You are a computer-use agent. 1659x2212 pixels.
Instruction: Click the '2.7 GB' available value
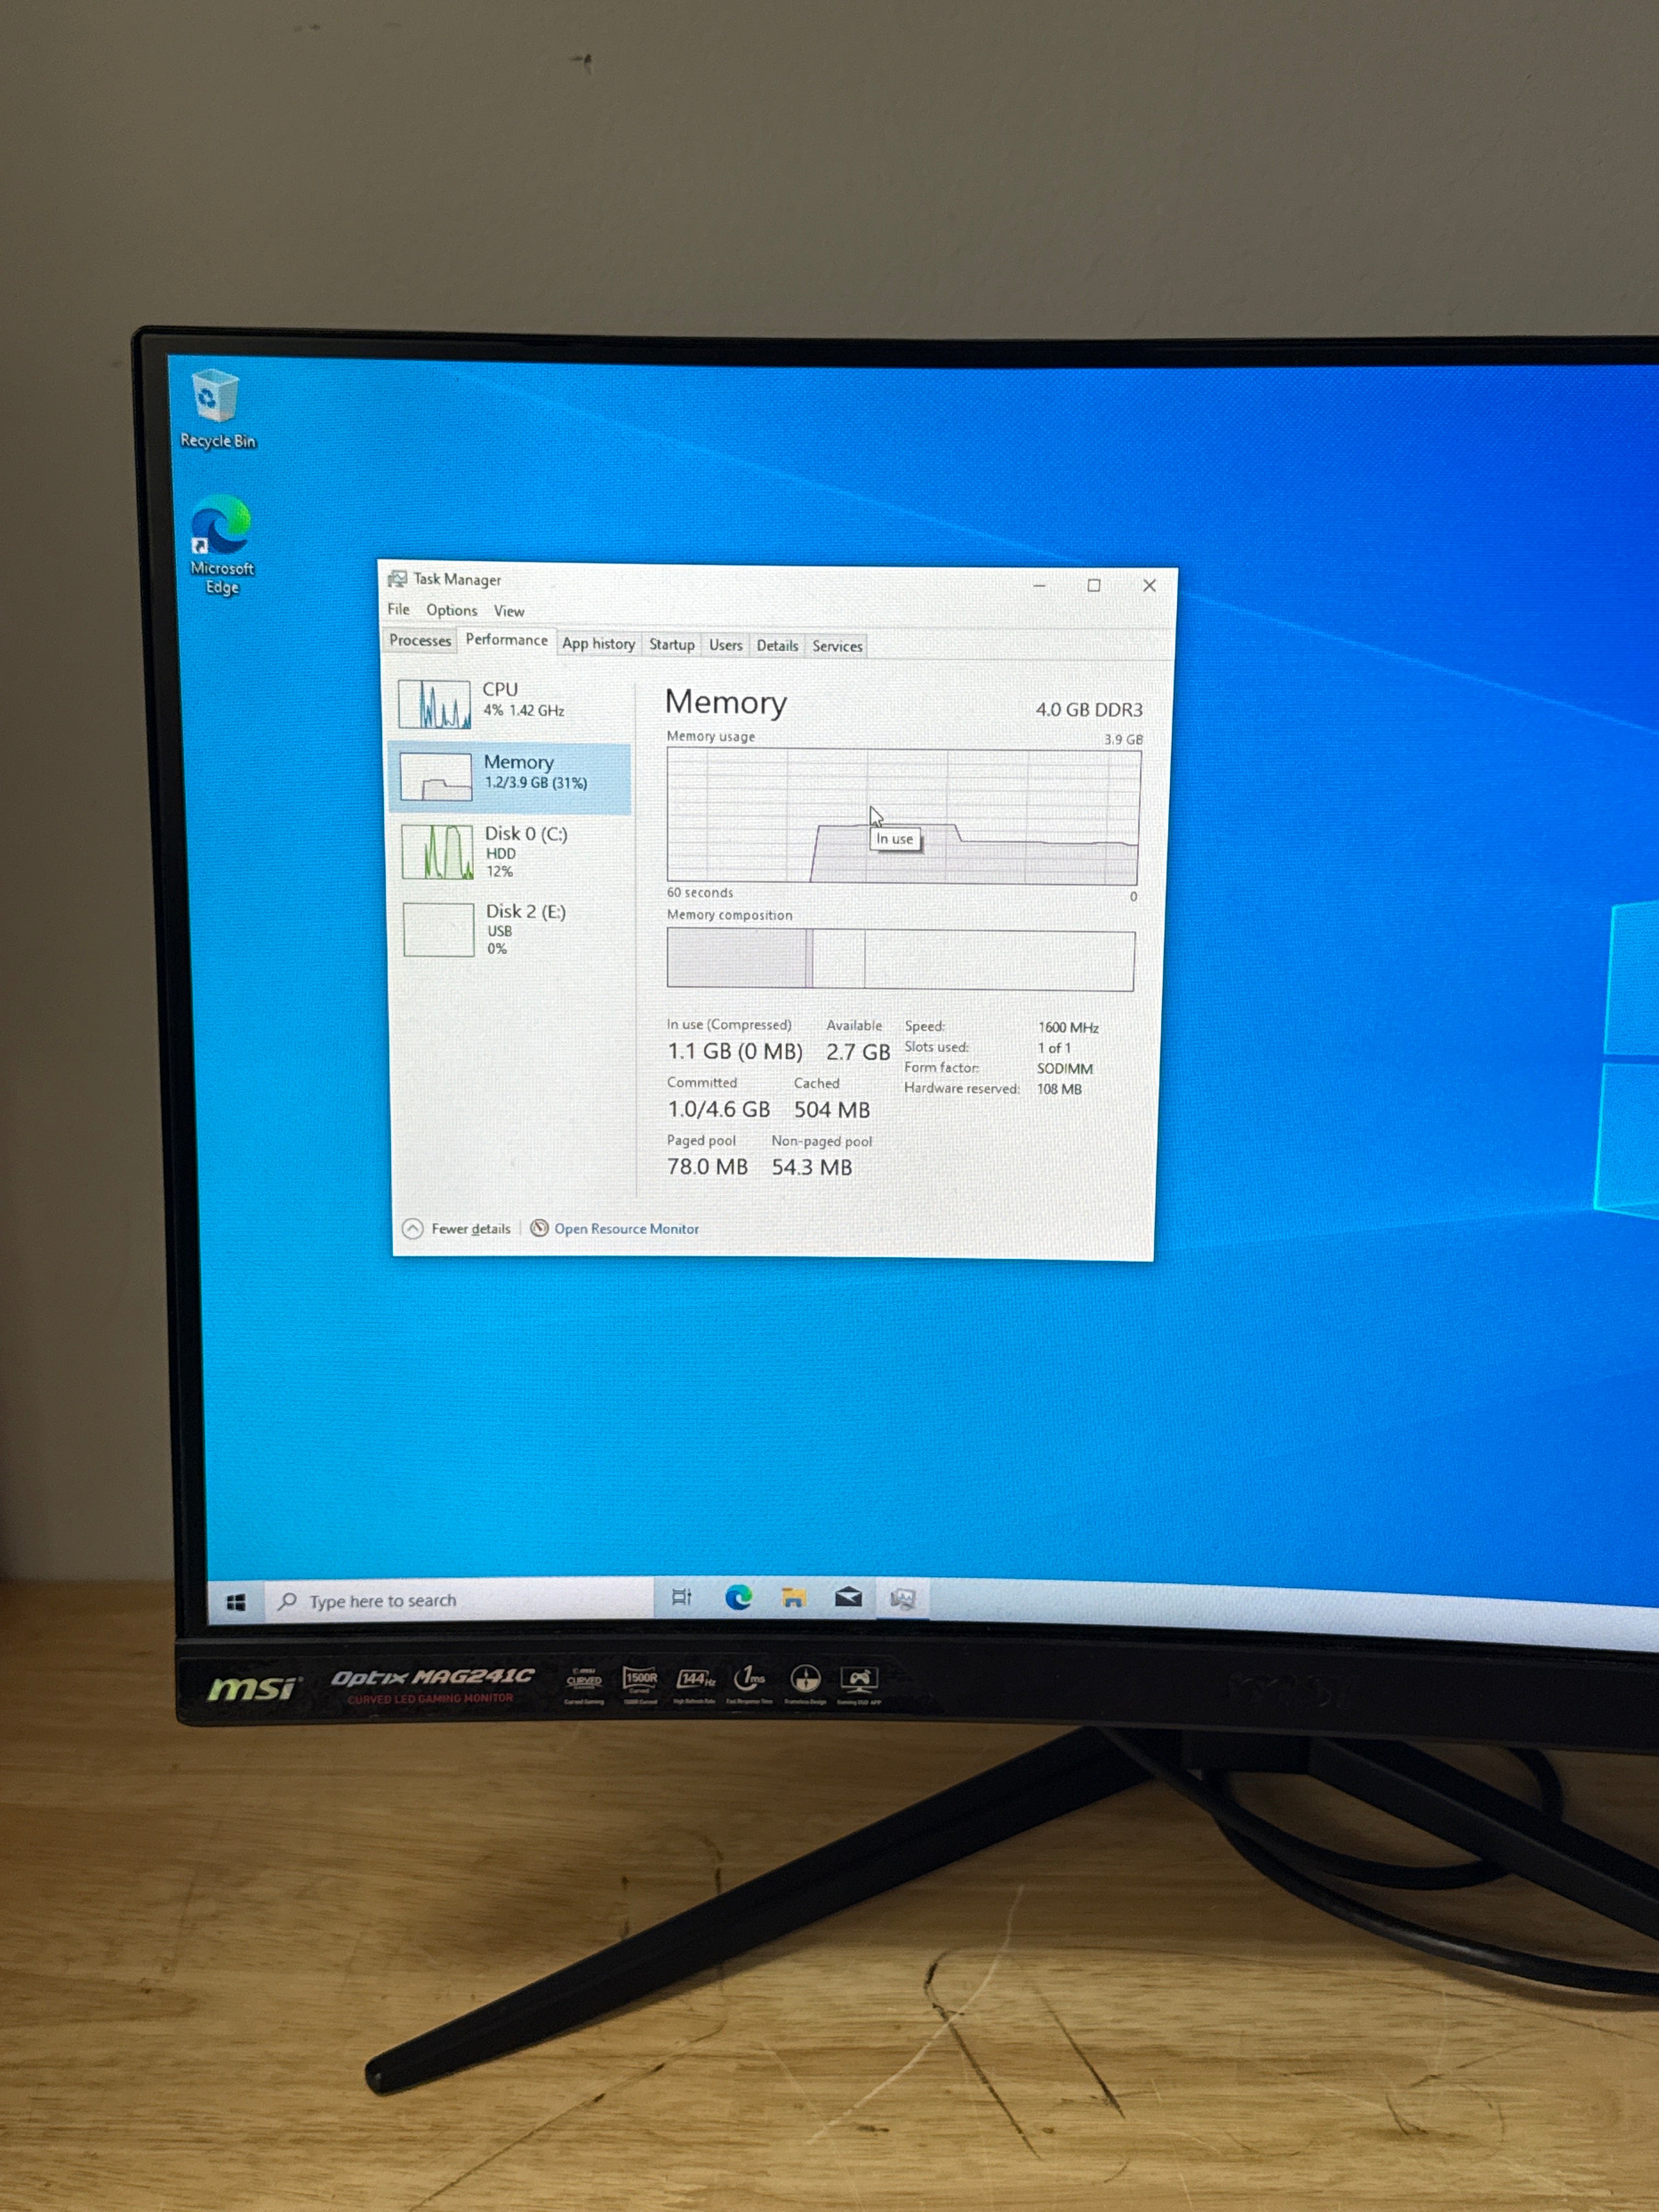pos(858,1052)
